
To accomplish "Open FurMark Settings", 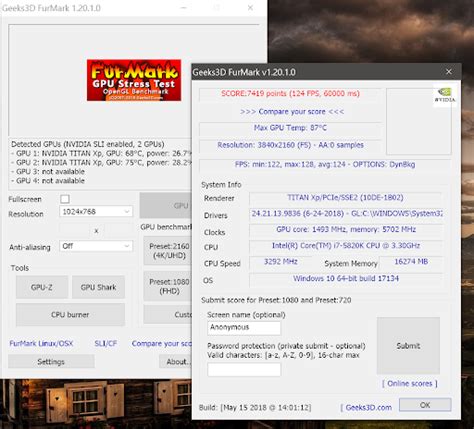I will [x=51, y=362].
